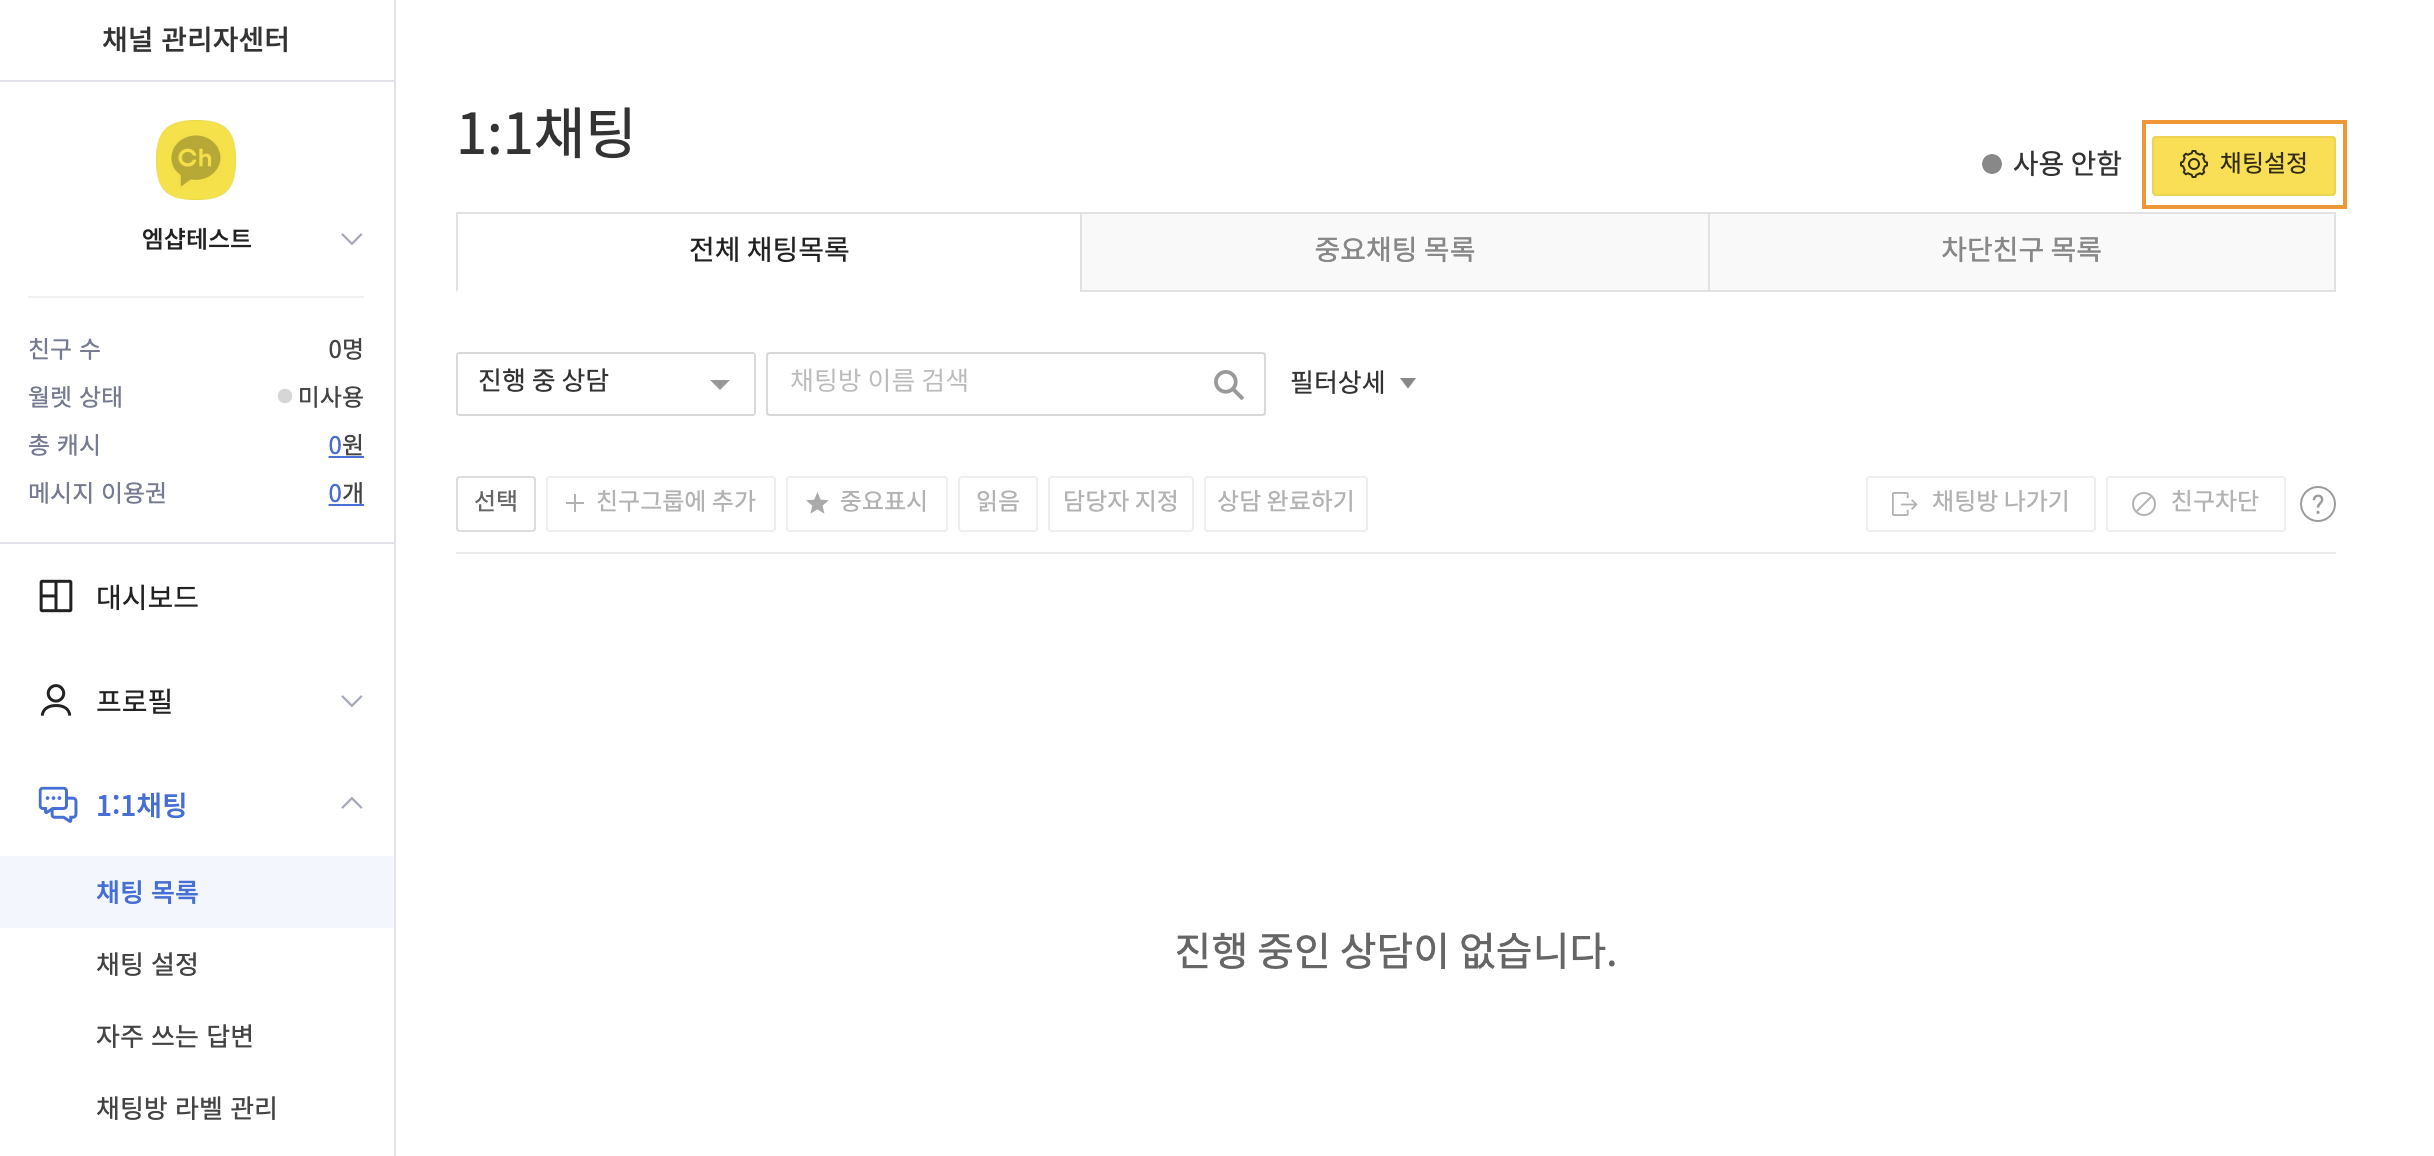Click the profile person icon
Viewport: 2434px width, 1156px height.
tap(56, 700)
